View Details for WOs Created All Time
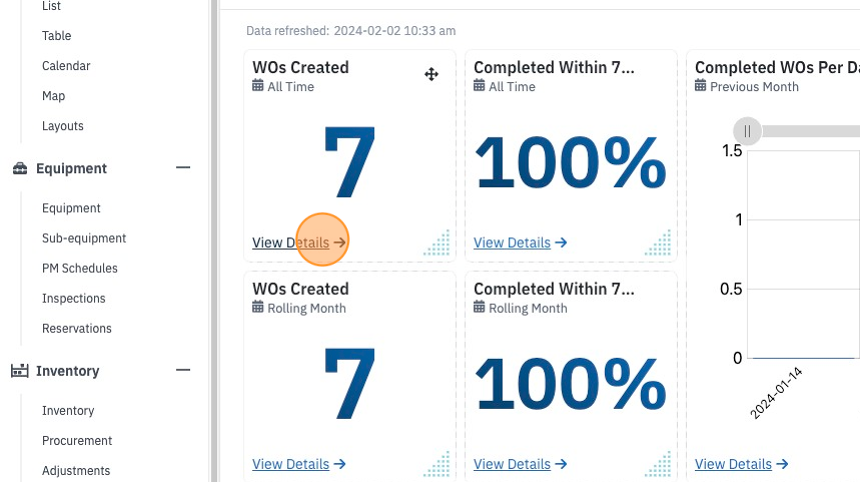The width and height of the screenshot is (860, 482). [x=299, y=242]
